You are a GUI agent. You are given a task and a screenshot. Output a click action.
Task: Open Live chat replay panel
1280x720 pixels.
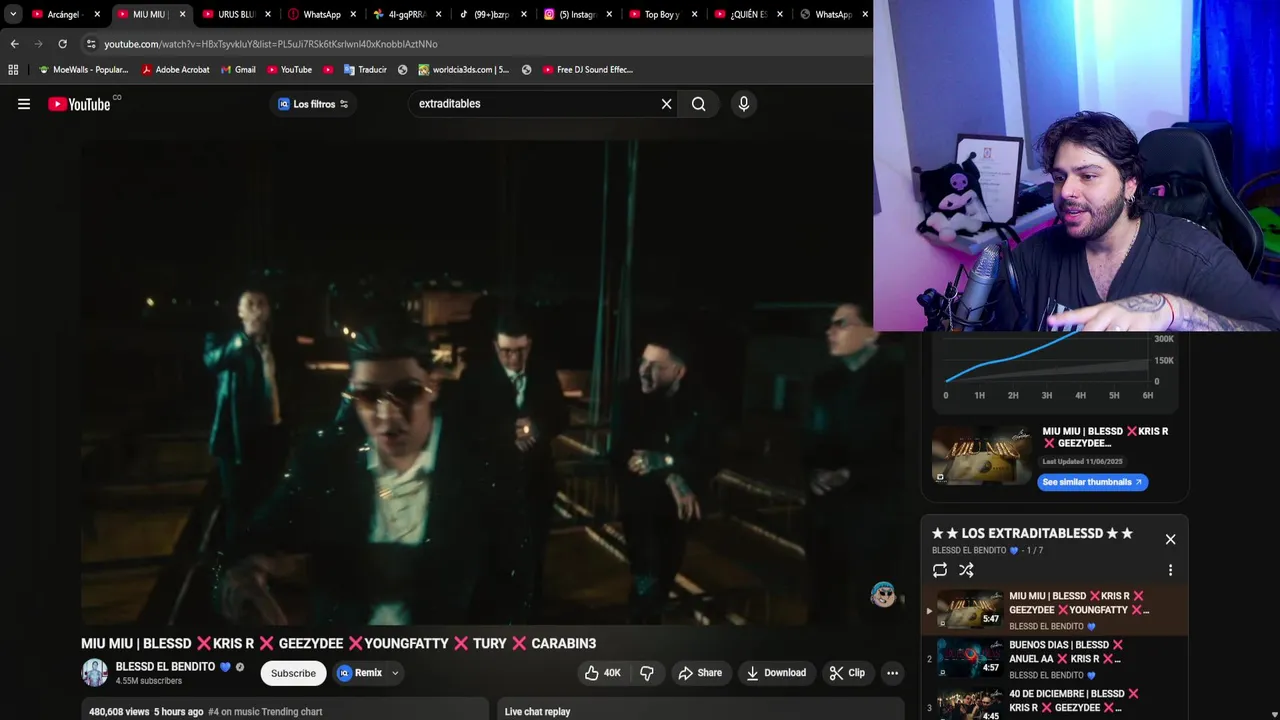700,711
